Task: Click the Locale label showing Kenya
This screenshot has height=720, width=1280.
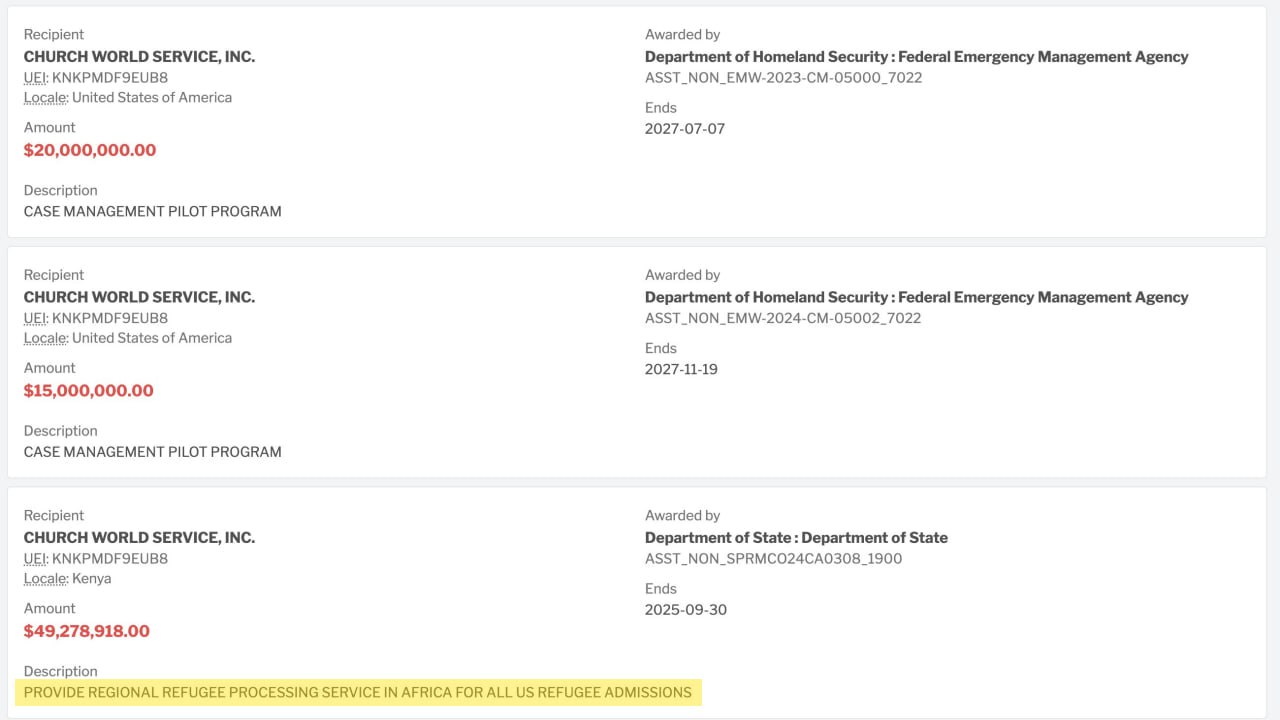Action: (46, 579)
